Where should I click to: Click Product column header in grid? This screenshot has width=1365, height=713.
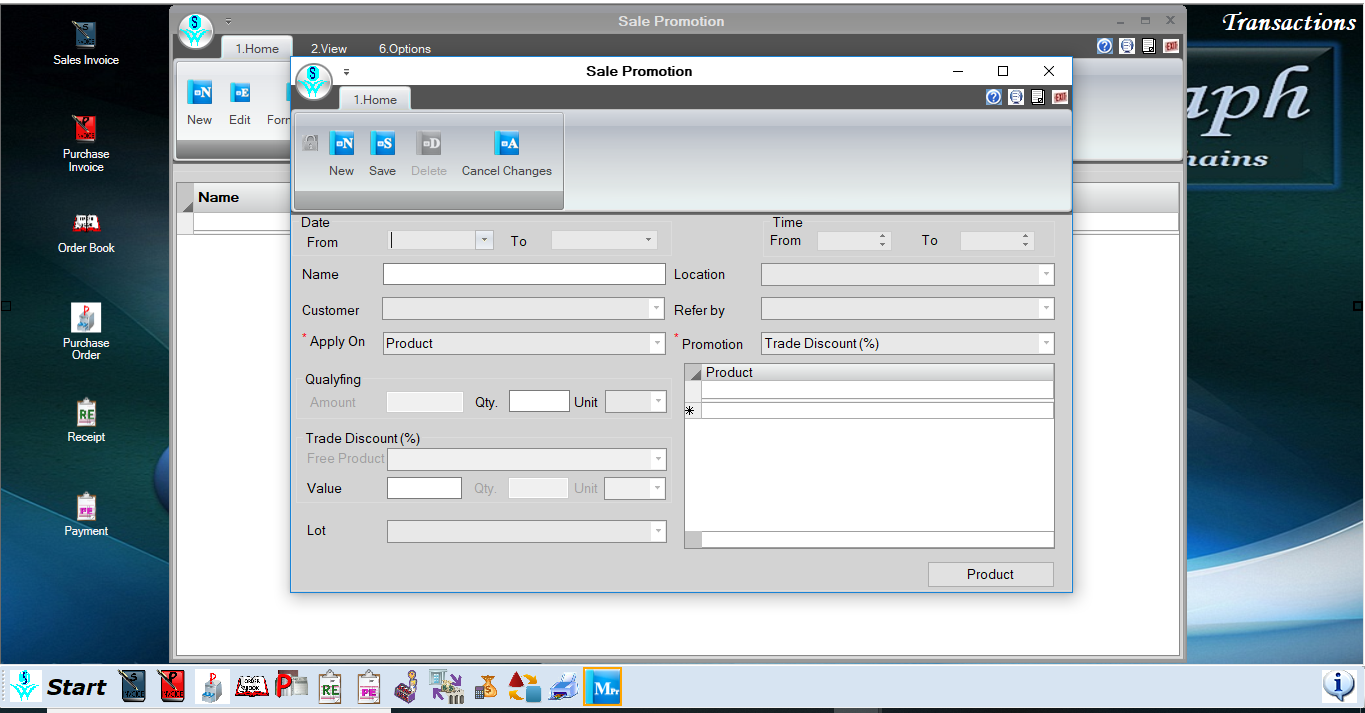coord(877,372)
